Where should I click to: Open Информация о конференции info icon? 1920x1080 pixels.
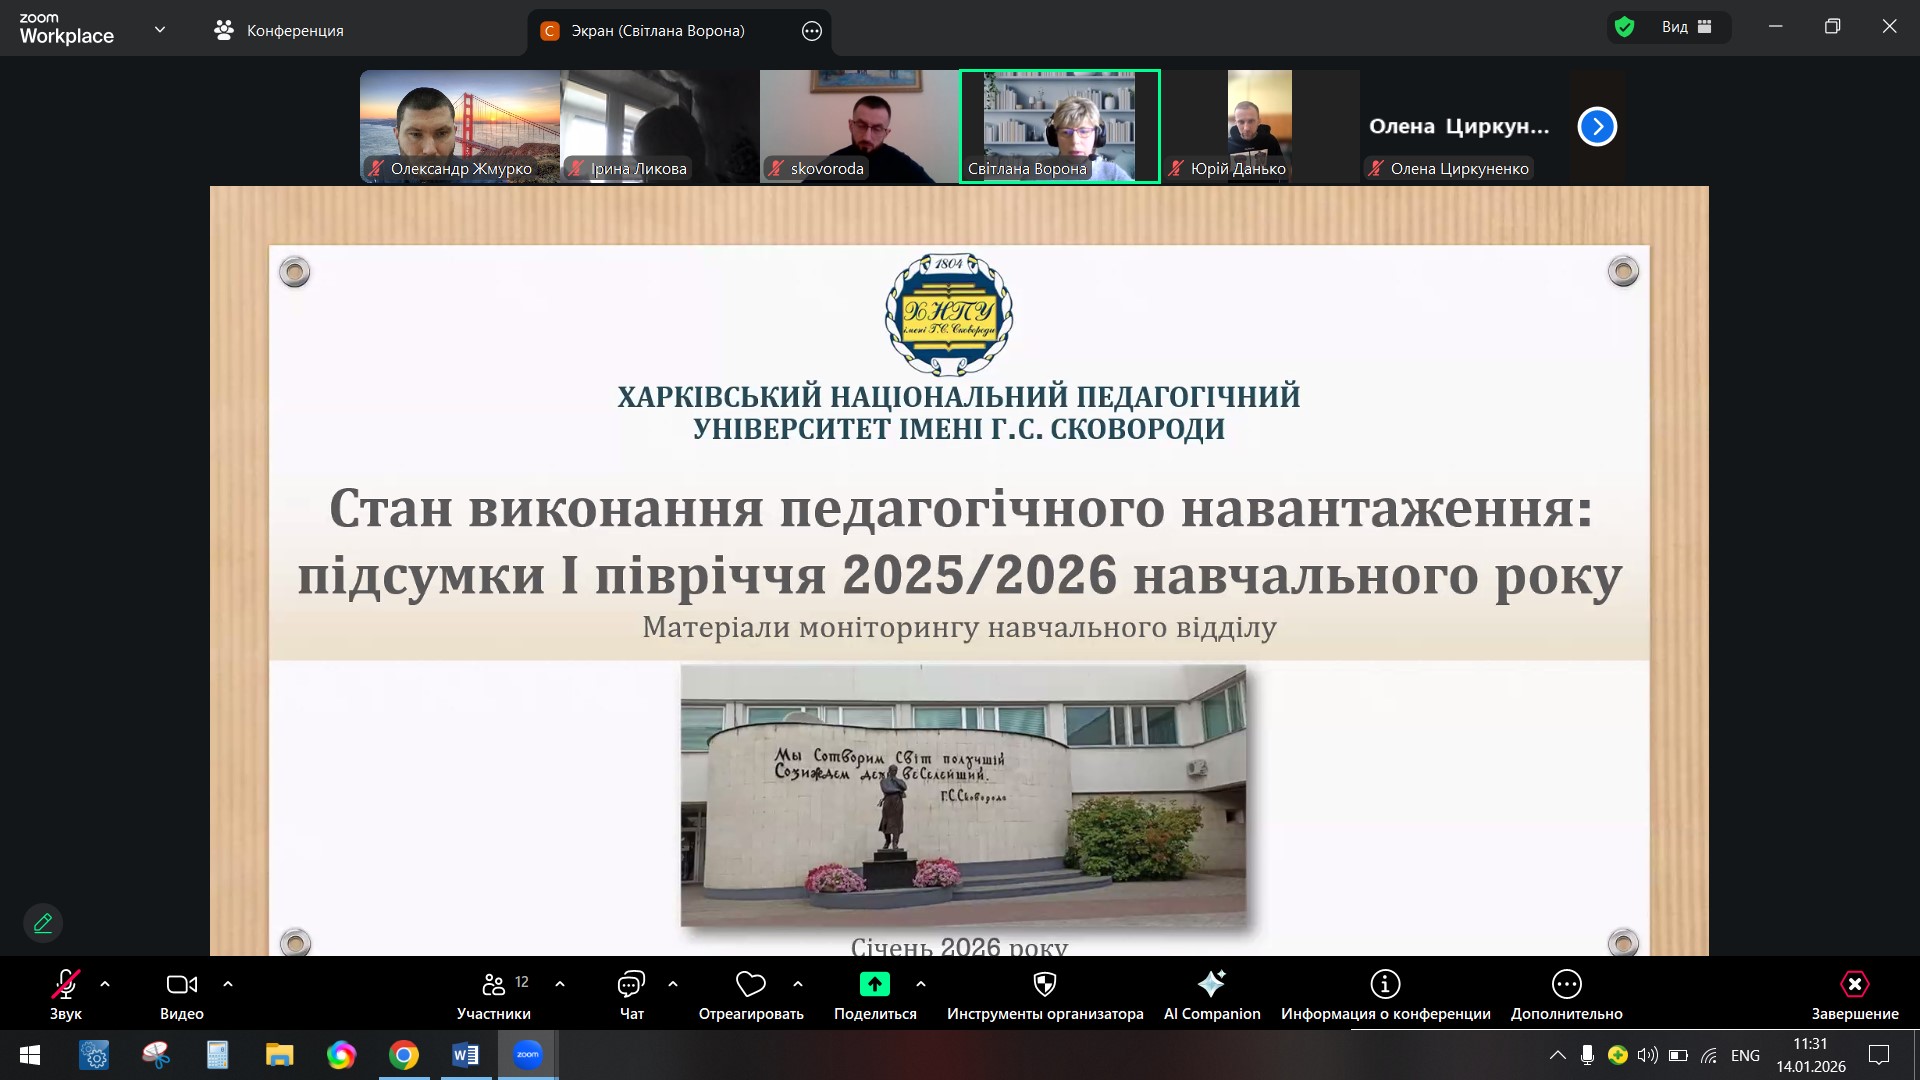[x=1385, y=985]
